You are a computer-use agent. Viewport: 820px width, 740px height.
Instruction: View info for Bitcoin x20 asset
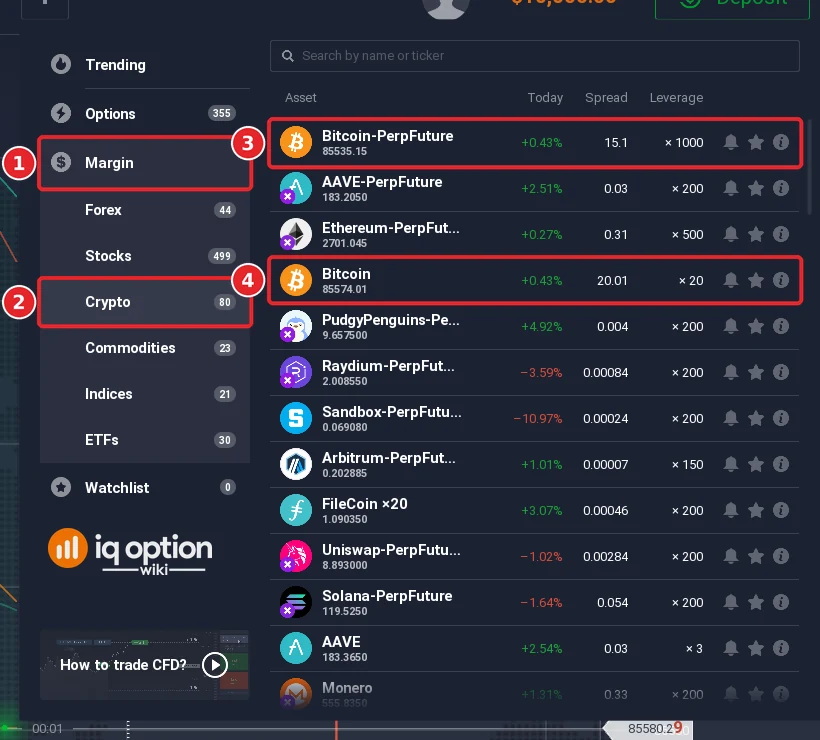pos(781,280)
